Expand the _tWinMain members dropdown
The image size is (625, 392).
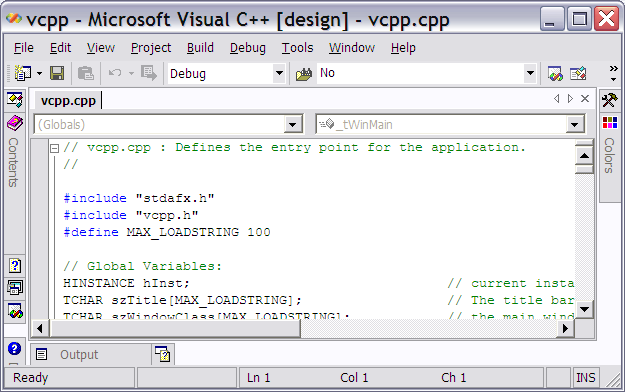[x=575, y=125]
